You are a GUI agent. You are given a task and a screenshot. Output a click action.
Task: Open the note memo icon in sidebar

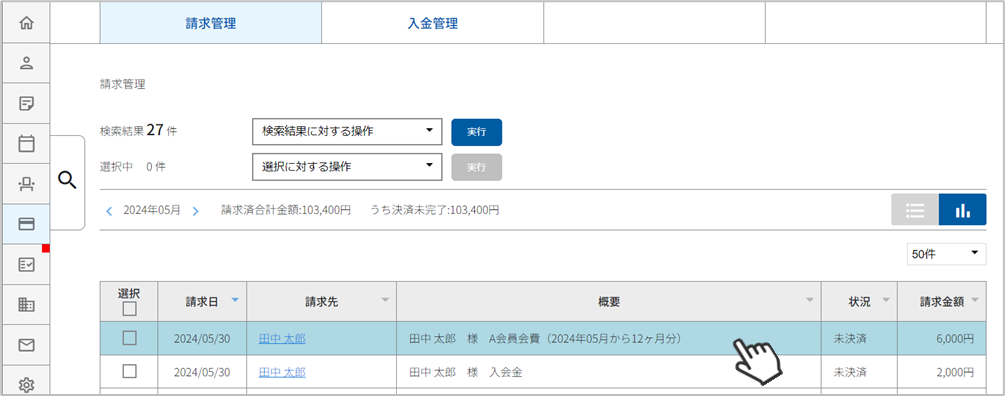[26, 103]
